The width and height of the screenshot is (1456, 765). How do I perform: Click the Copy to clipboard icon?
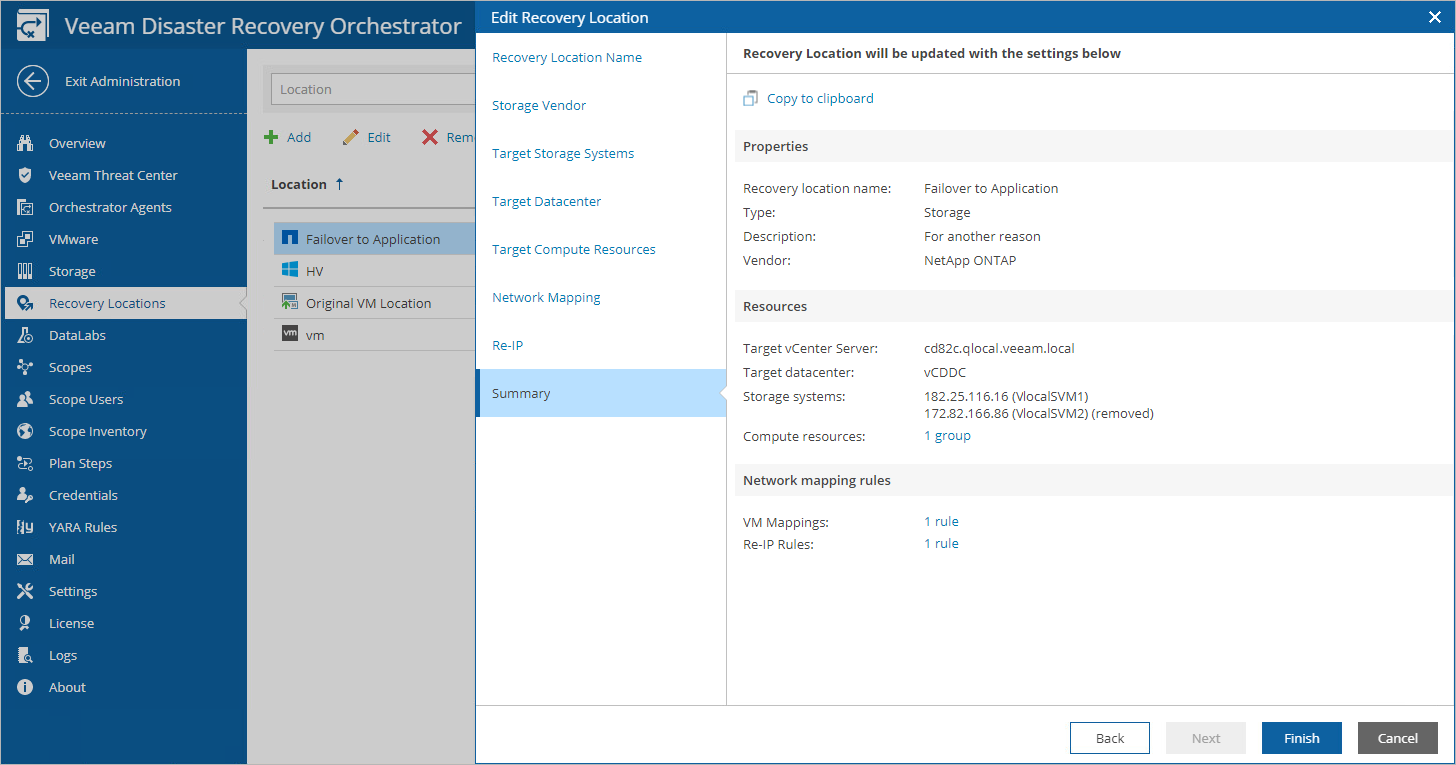751,99
